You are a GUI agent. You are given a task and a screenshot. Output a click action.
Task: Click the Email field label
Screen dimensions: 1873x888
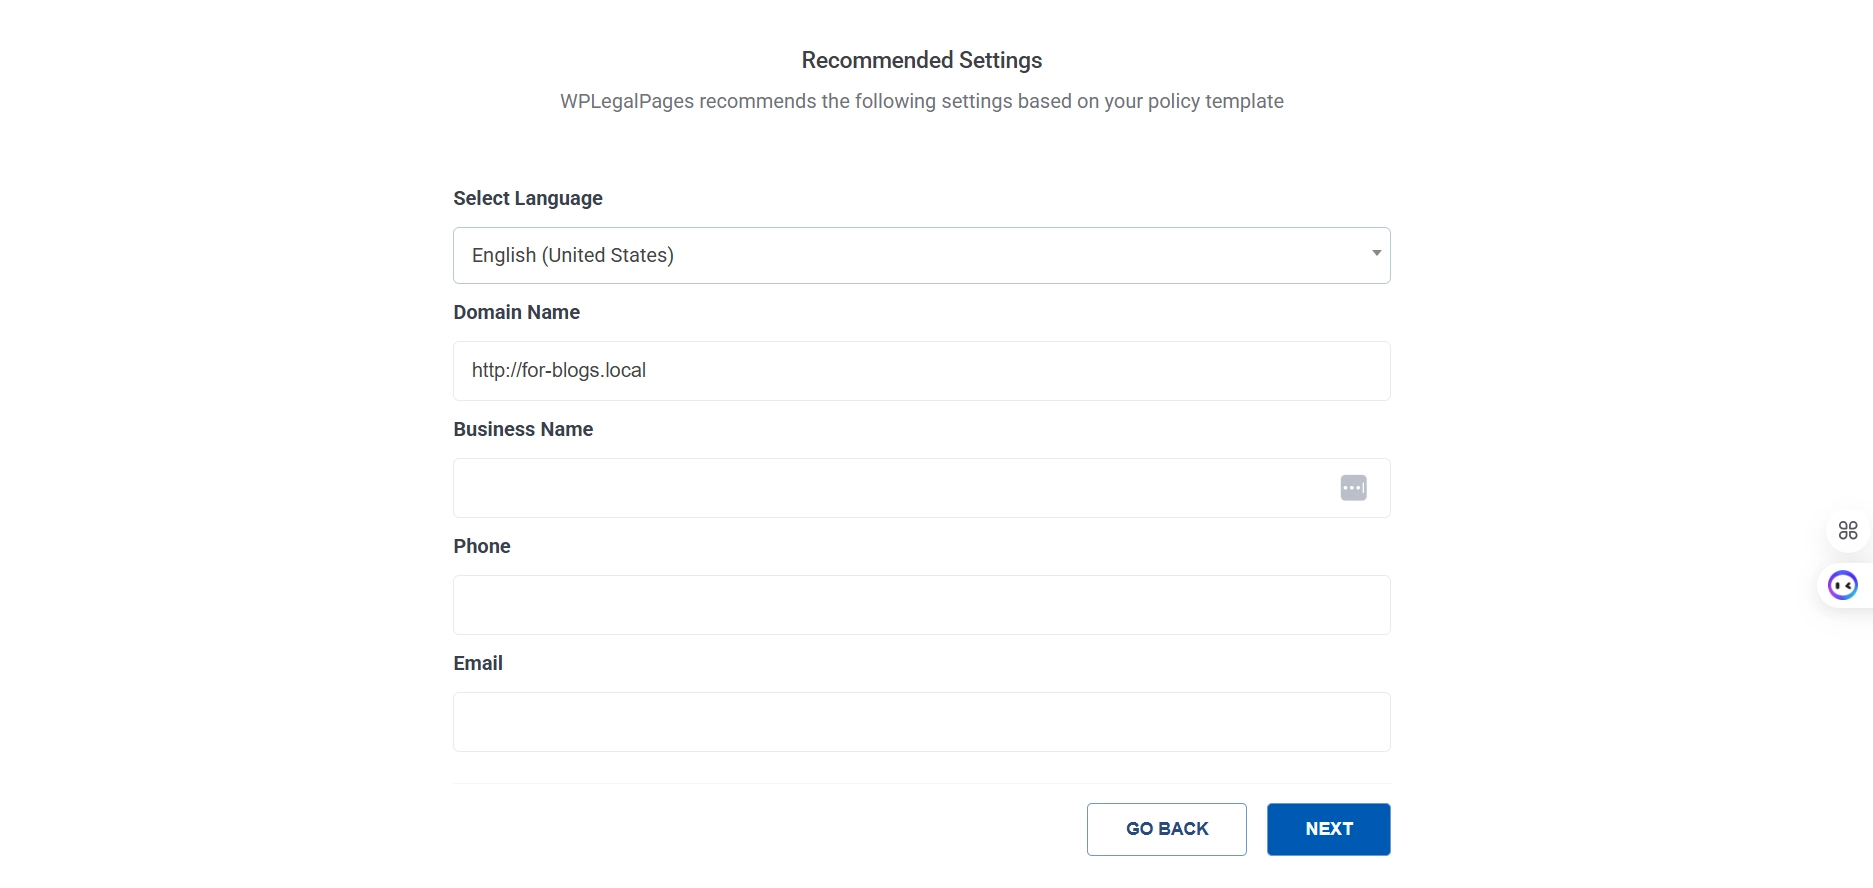point(477,663)
